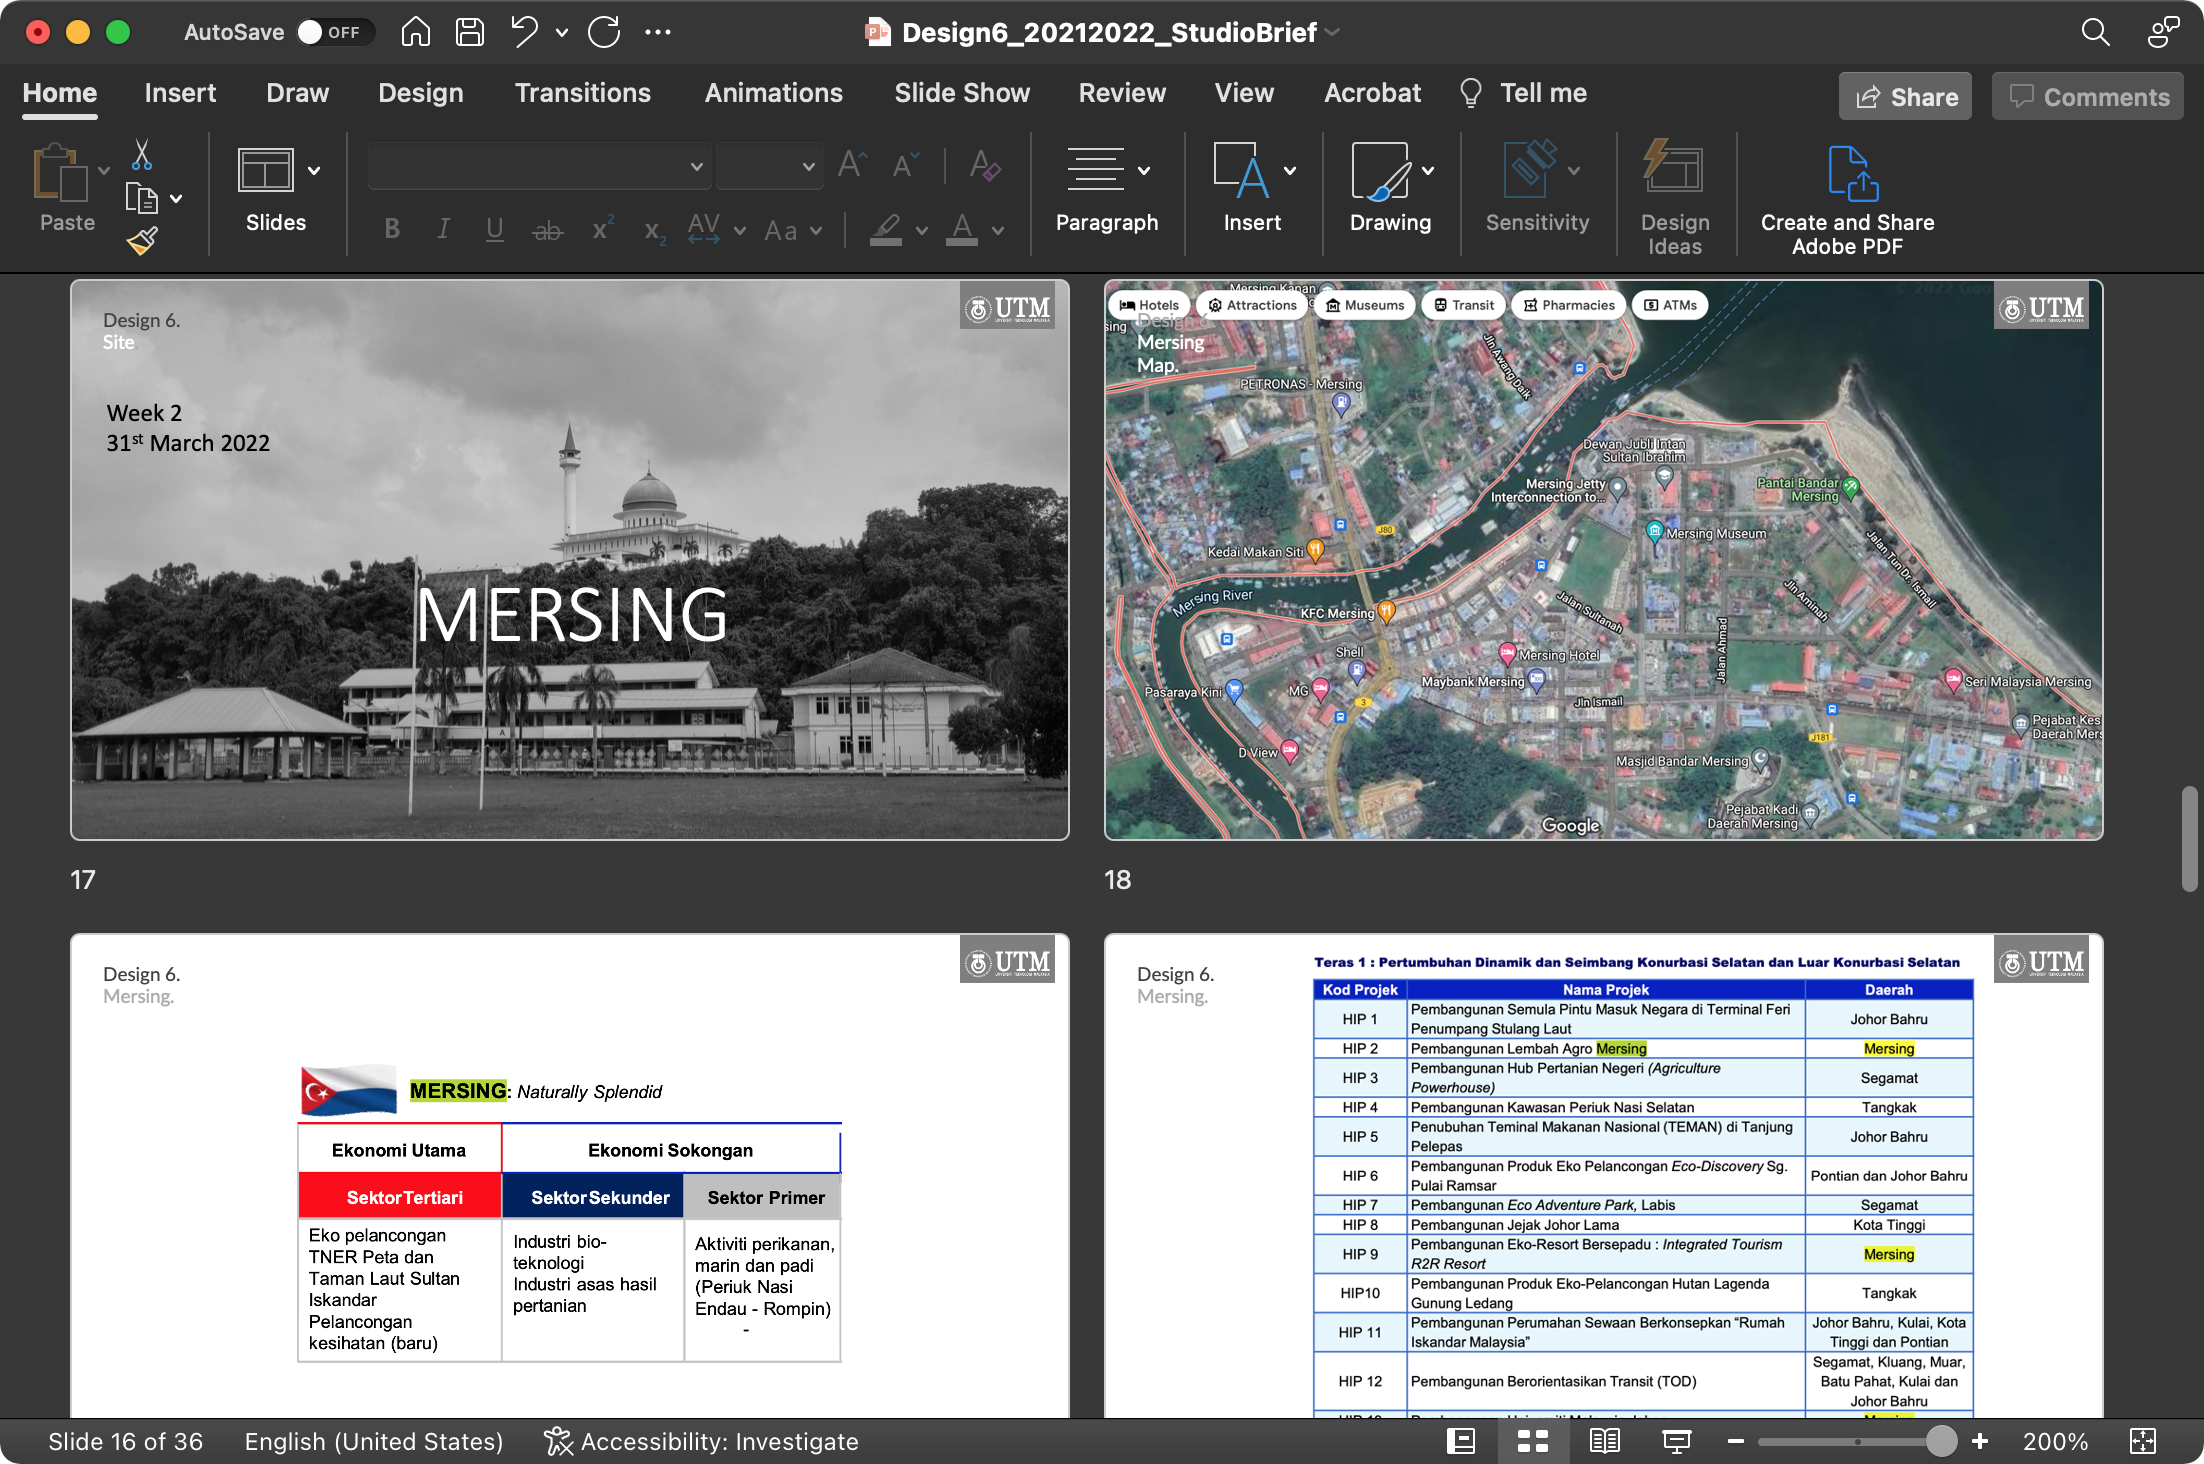
Task: Click Create and Share Adobe PDF
Action: point(1846,198)
